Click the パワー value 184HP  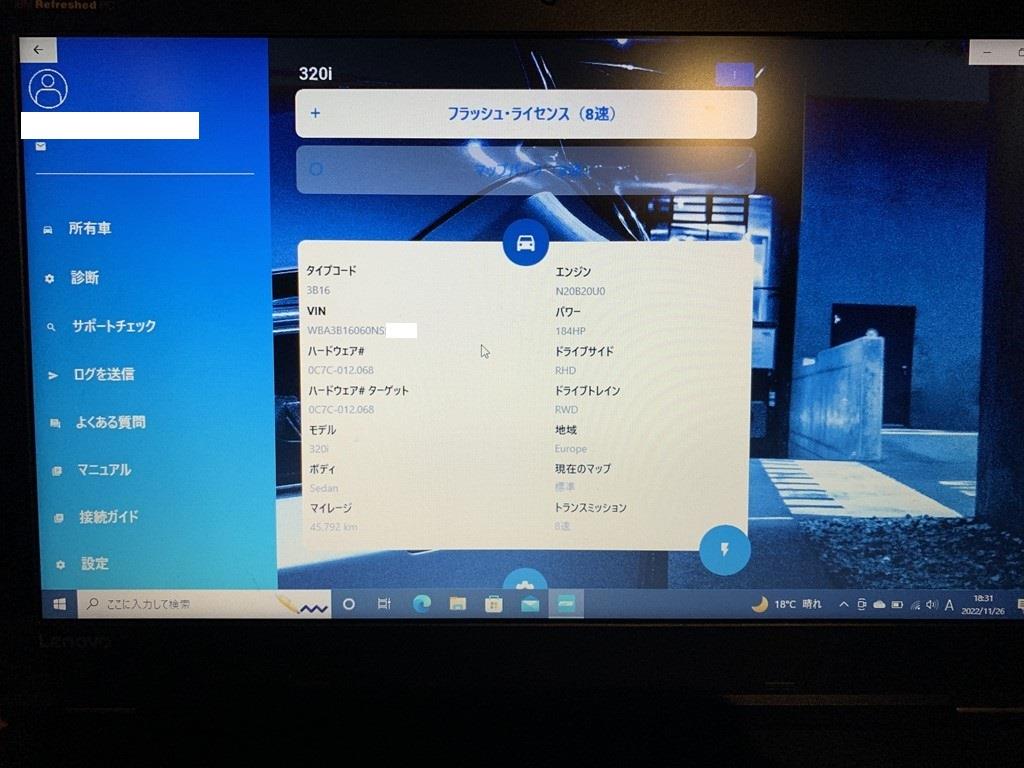pyautogui.click(x=571, y=331)
